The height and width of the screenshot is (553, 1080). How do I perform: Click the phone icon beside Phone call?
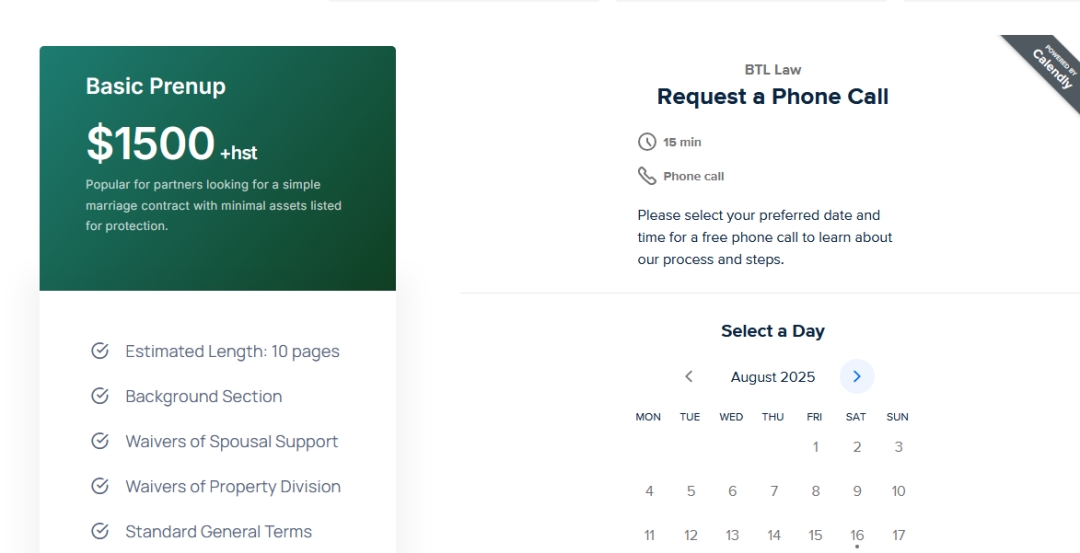[647, 176]
